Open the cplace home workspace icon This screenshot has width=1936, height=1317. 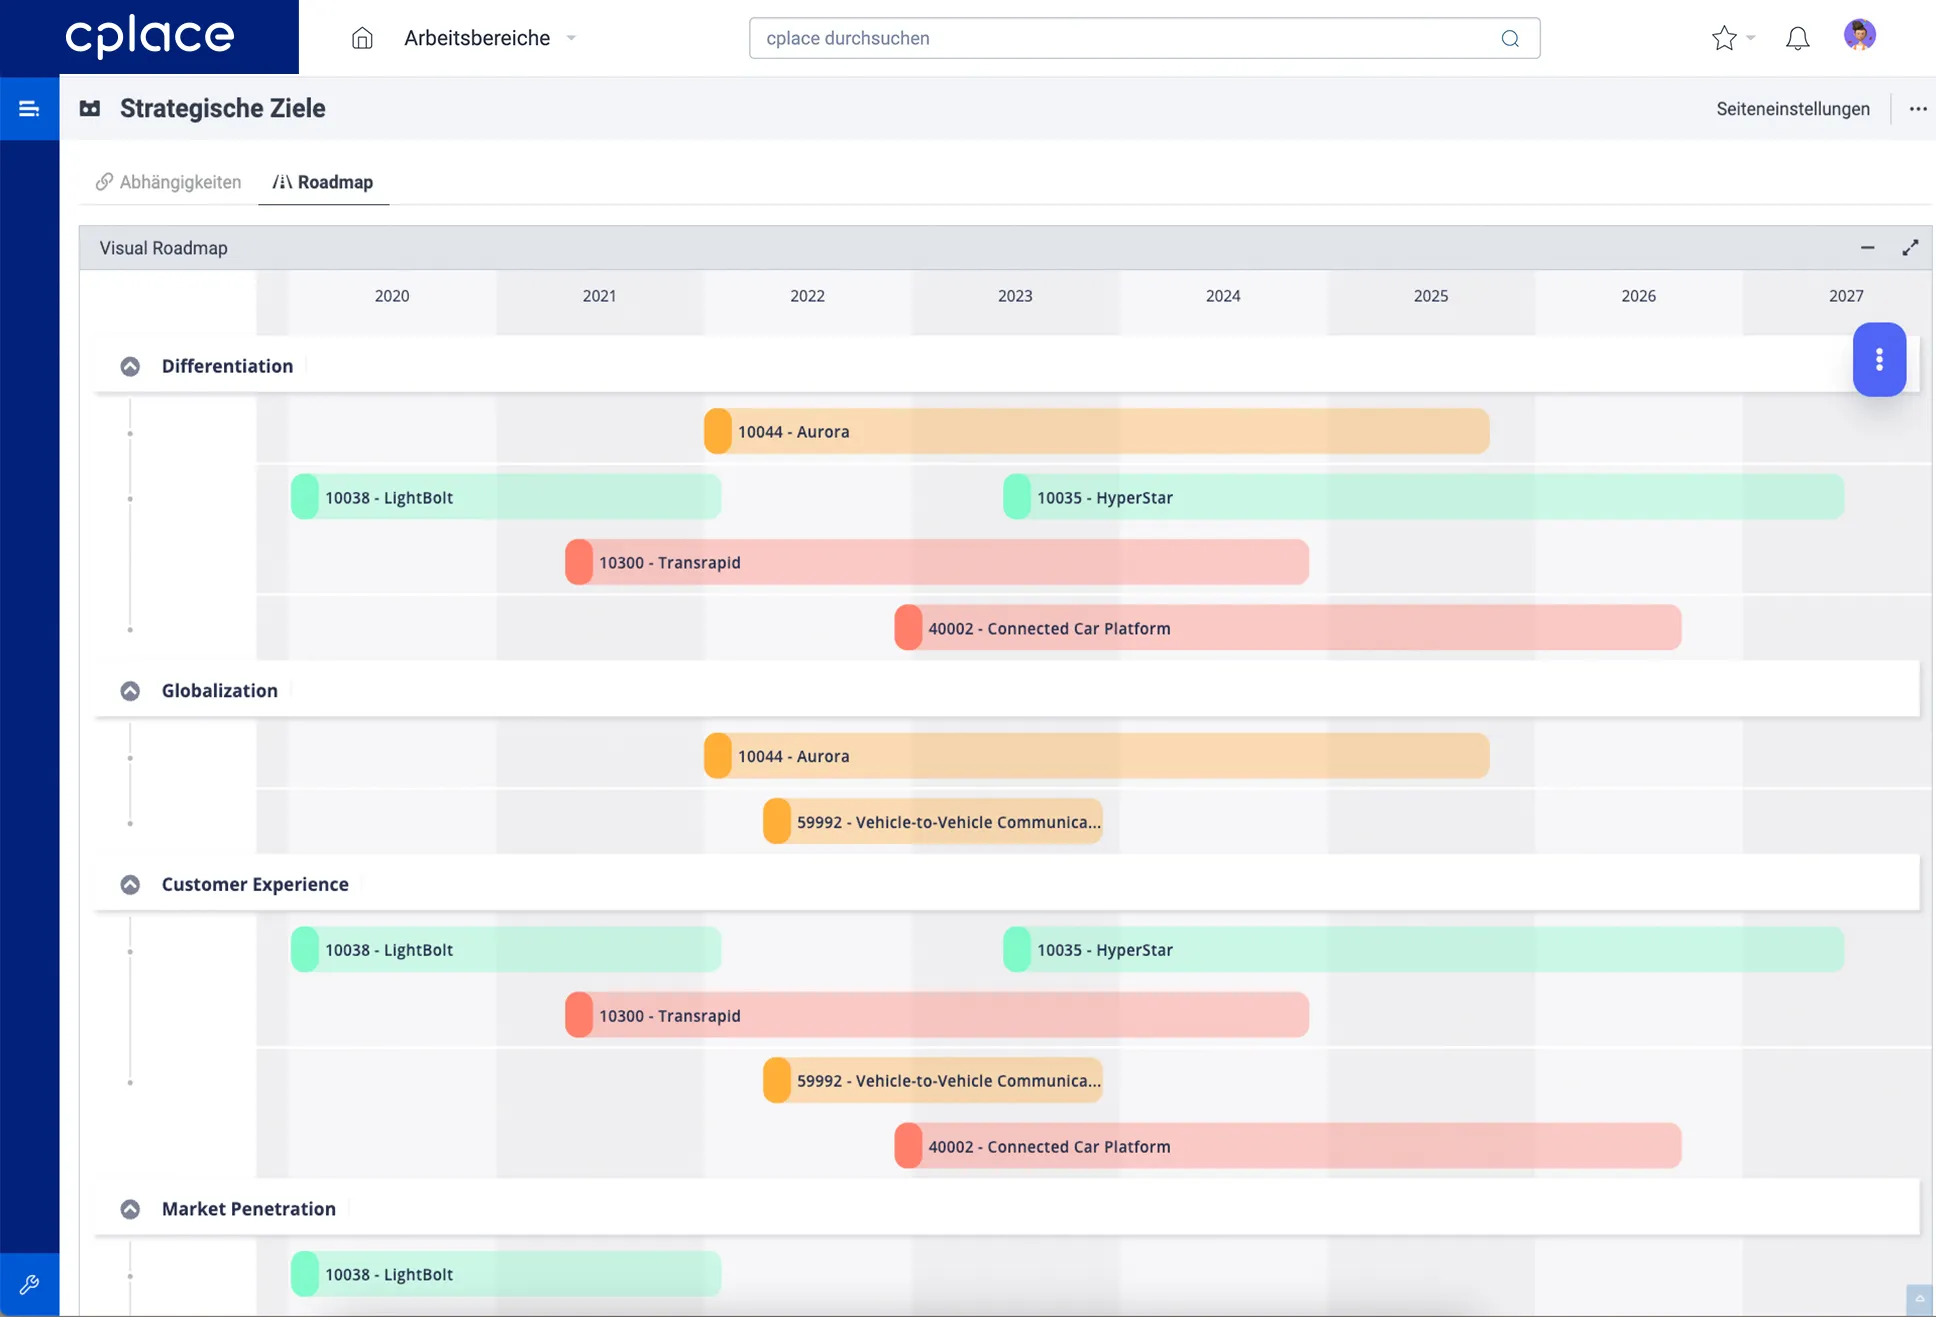[361, 37]
